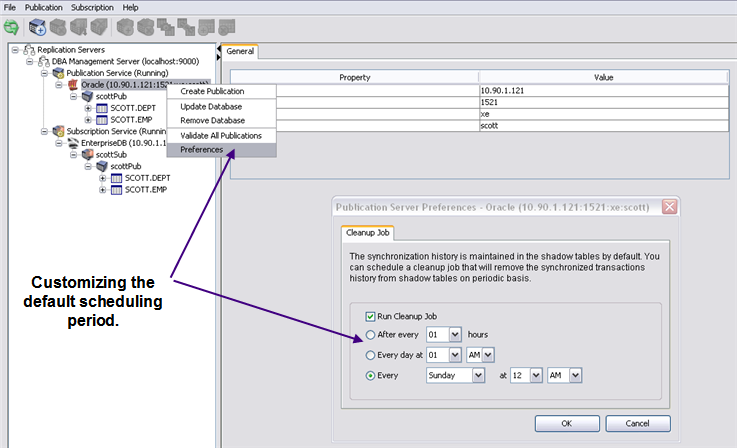
Task: Click the Value column header
Action: (x=604, y=77)
